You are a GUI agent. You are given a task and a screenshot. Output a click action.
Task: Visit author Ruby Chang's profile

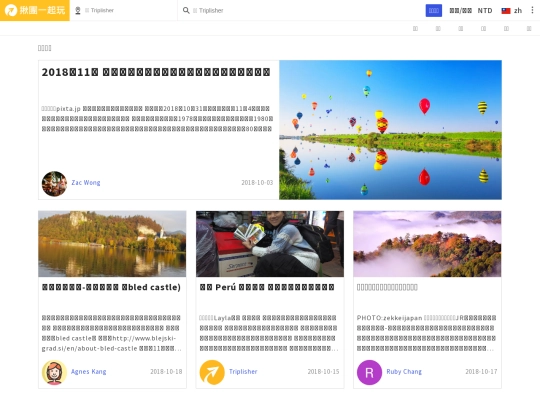[404, 372]
